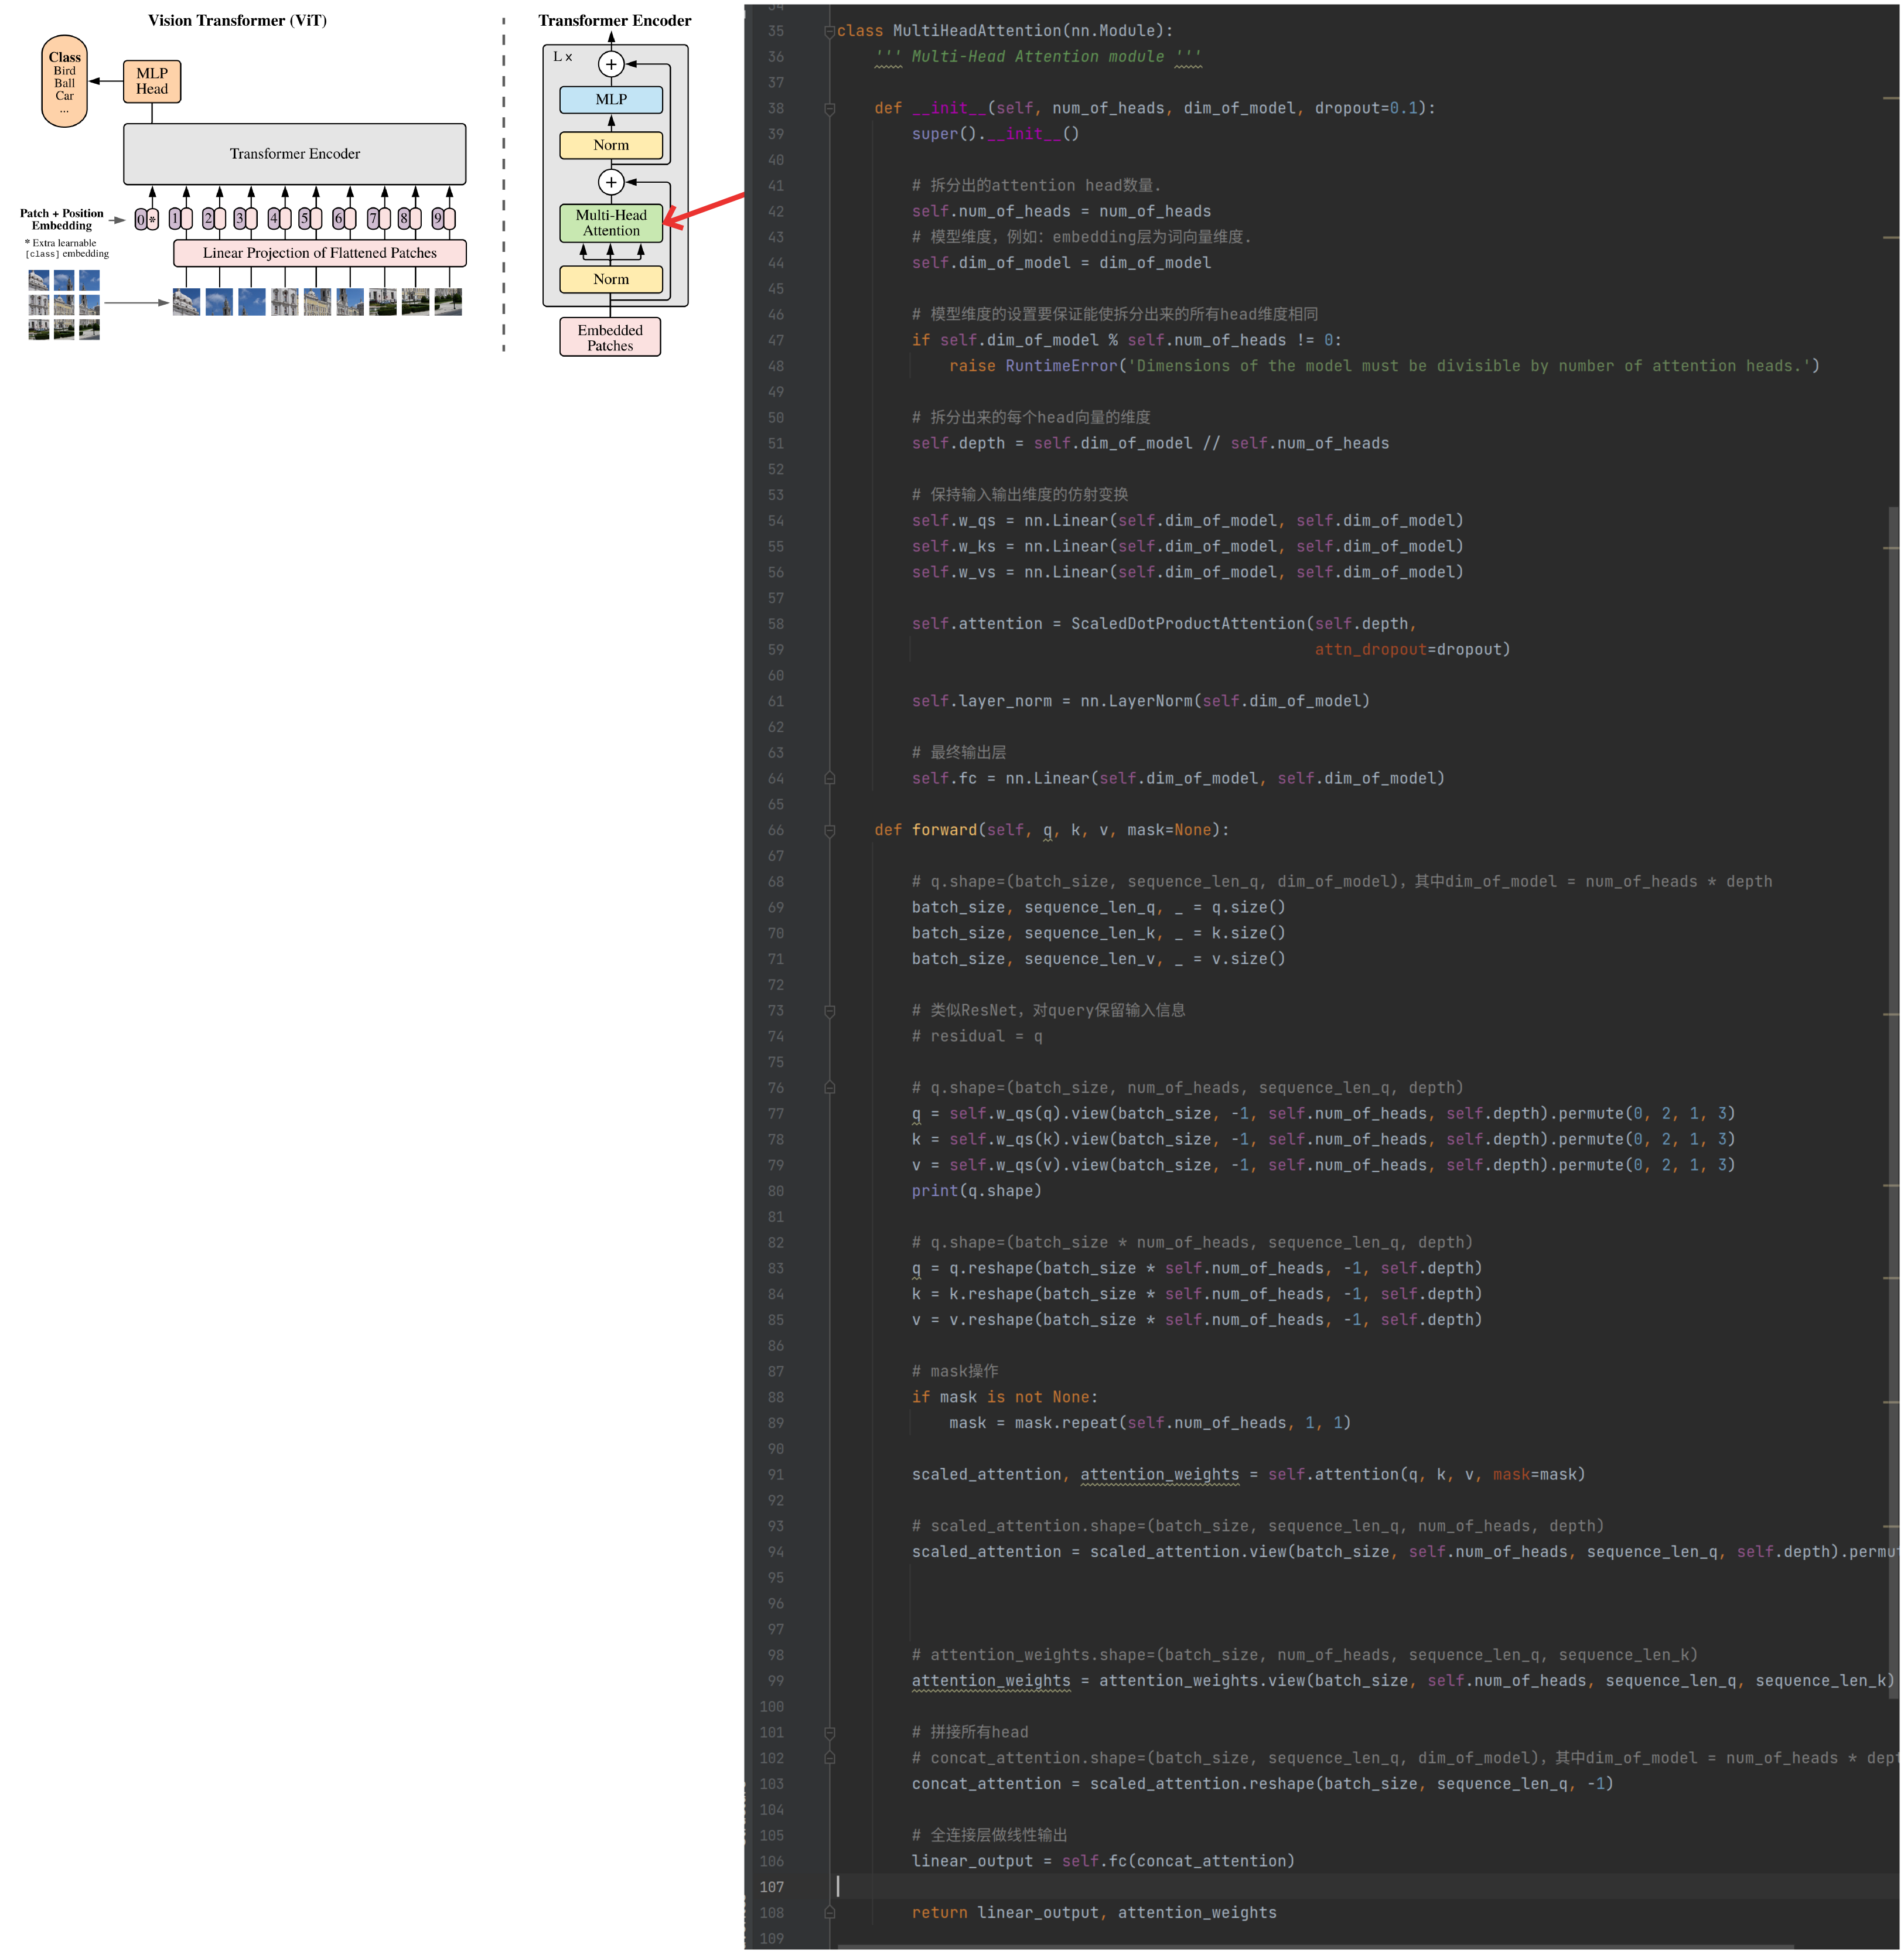Click the gray Transformer Encoder box

(294, 154)
